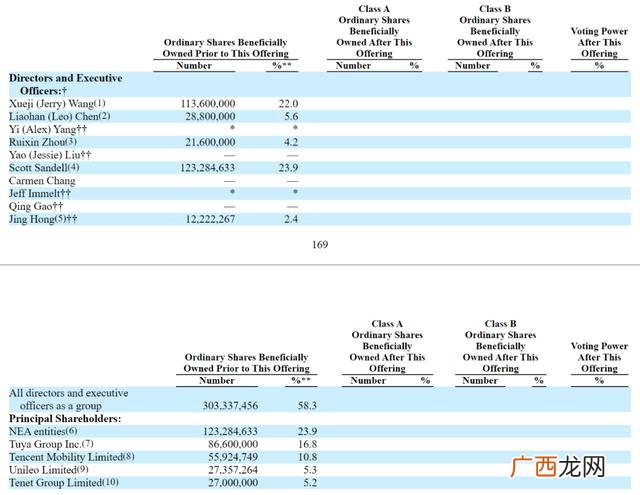Click the lower table's Class B Ordinary Shares header
The height and width of the screenshot is (495, 640).
500,346
